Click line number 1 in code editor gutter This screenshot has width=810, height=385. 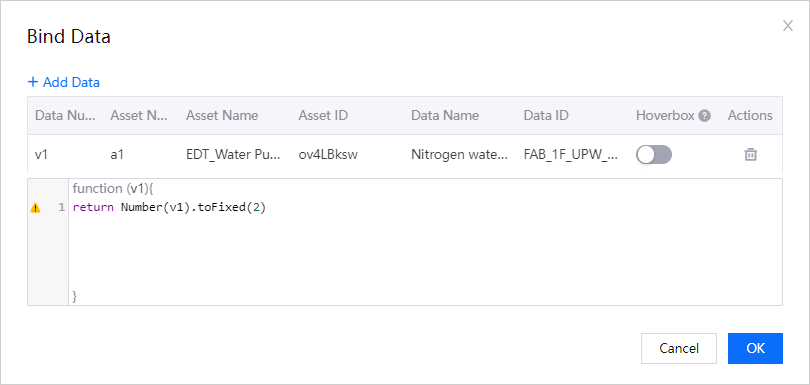click(x=61, y=208)
